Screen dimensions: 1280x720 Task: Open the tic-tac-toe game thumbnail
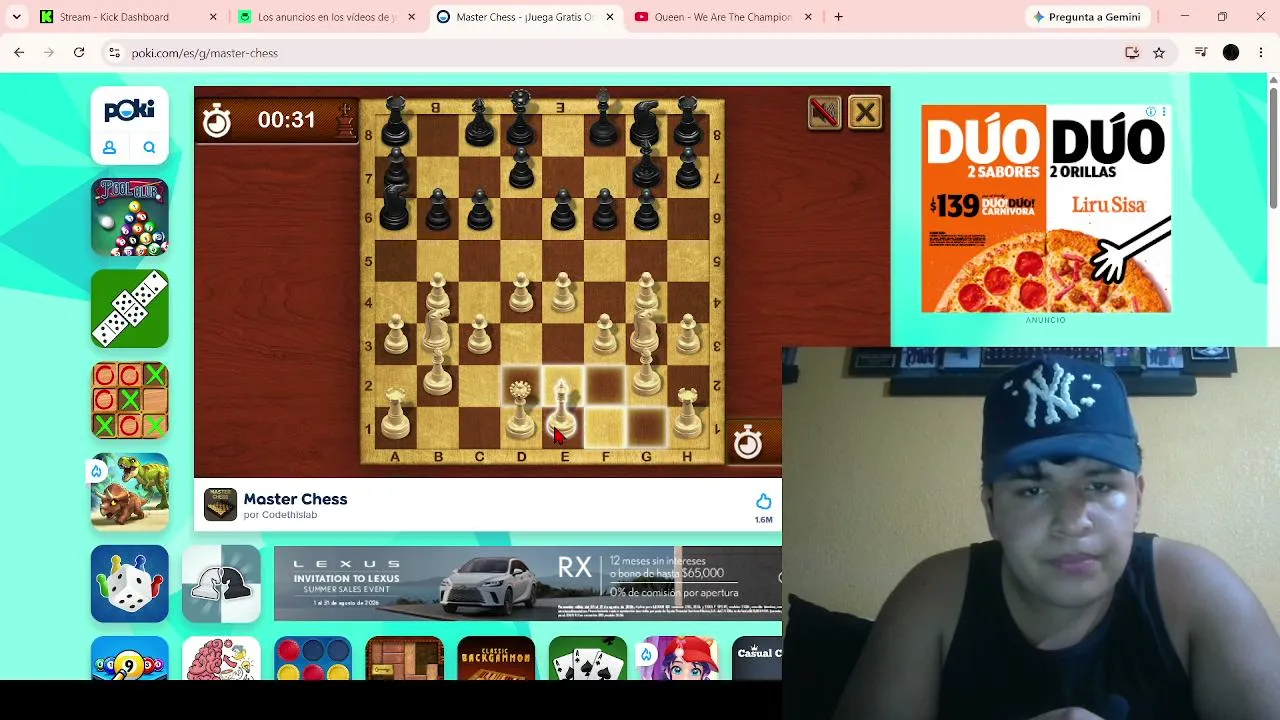[130, 401]
